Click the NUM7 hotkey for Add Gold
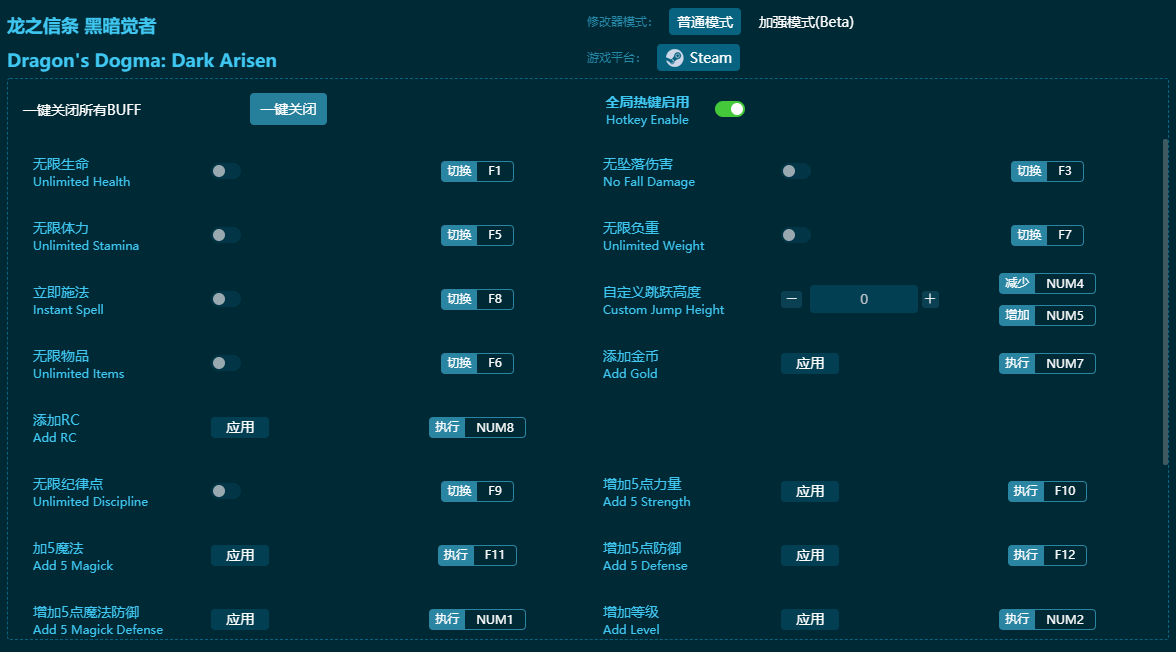 coord(1047,363)
